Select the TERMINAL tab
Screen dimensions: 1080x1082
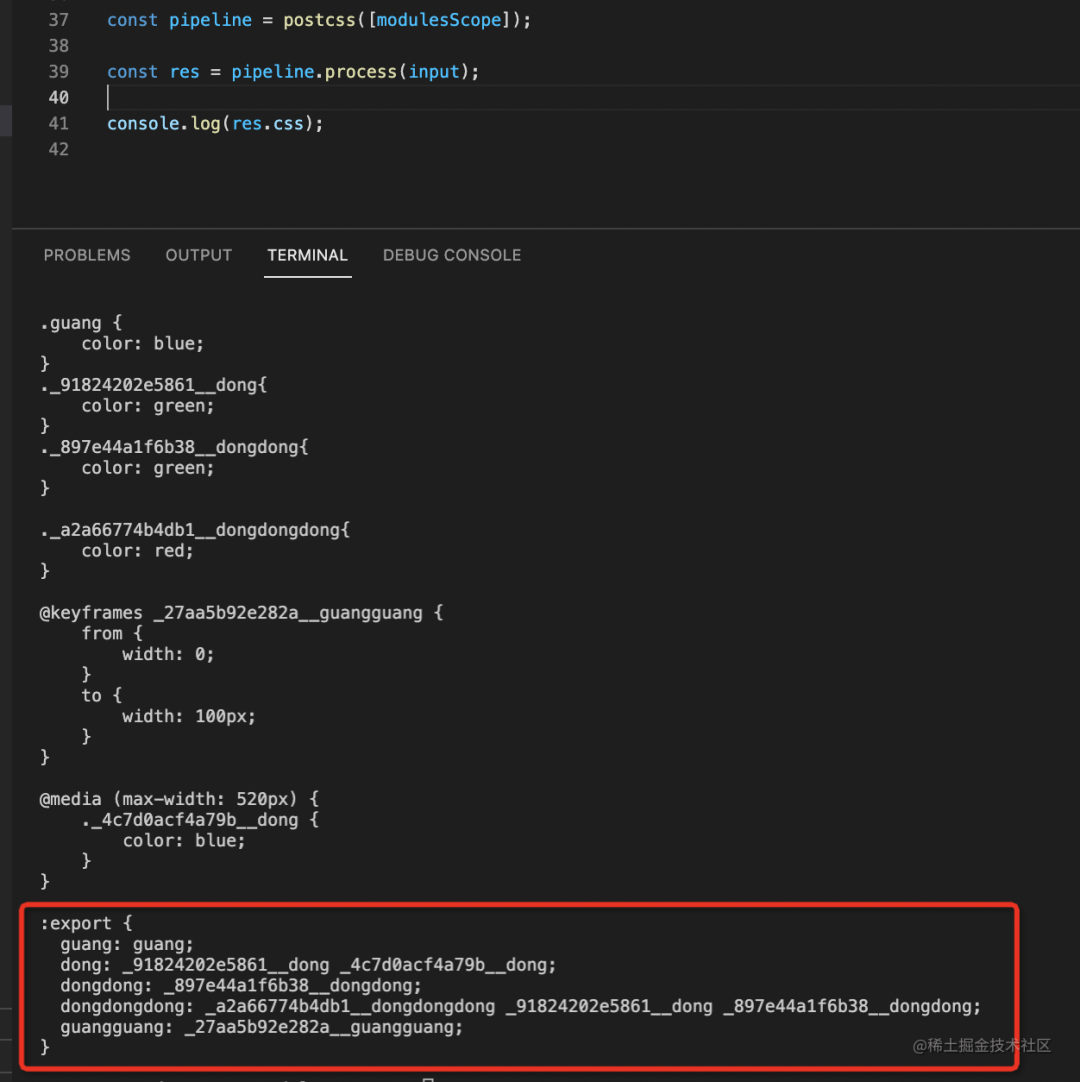coord(307,255)
